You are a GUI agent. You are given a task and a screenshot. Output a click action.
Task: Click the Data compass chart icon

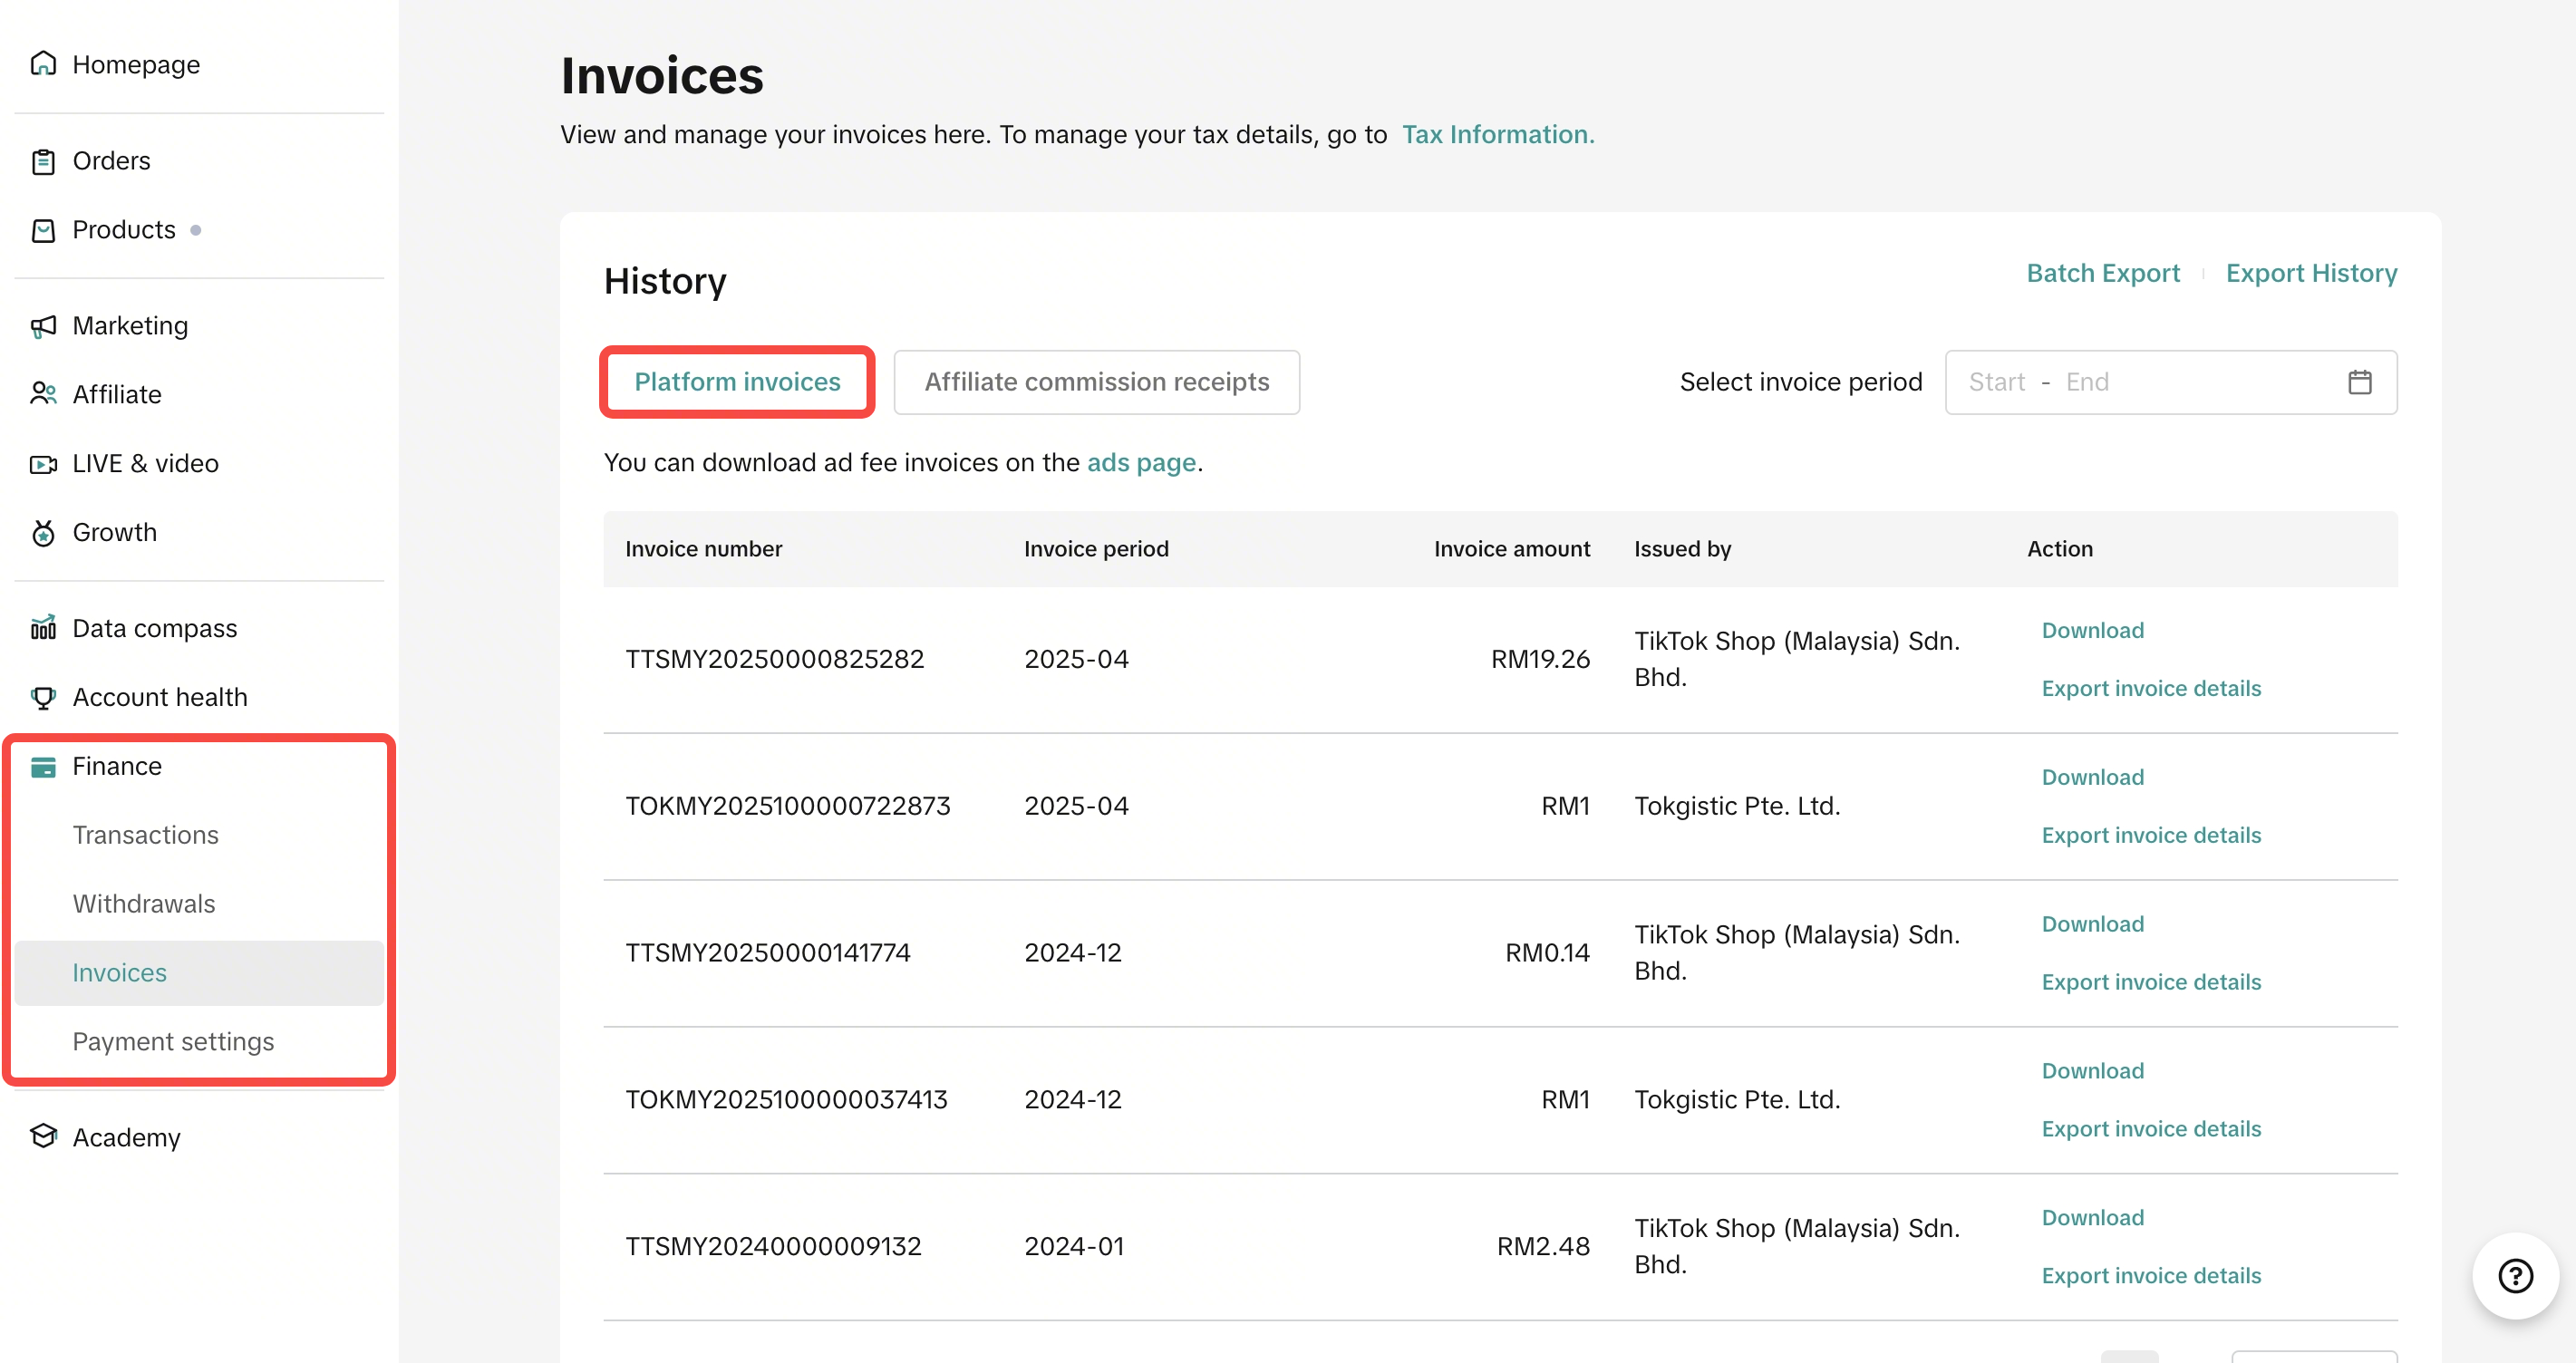[43, 628]
